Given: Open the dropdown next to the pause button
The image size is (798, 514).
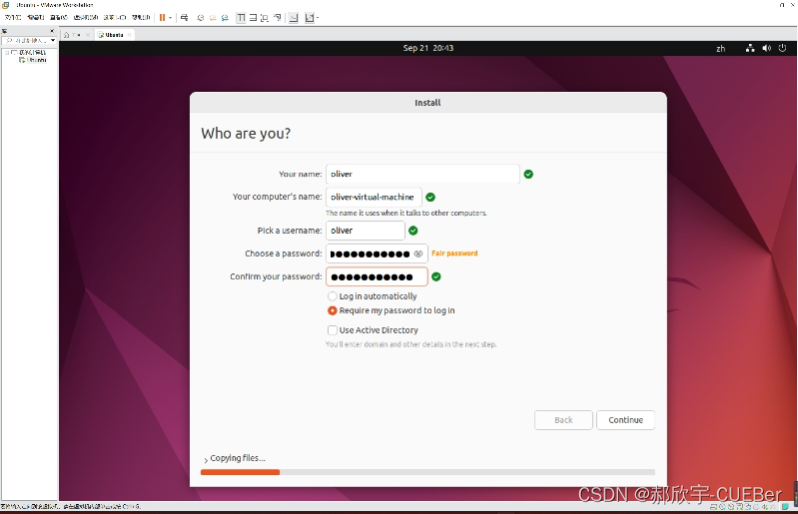Looking at the screenshot, I should pyautogui.click(x=170, y=18).
